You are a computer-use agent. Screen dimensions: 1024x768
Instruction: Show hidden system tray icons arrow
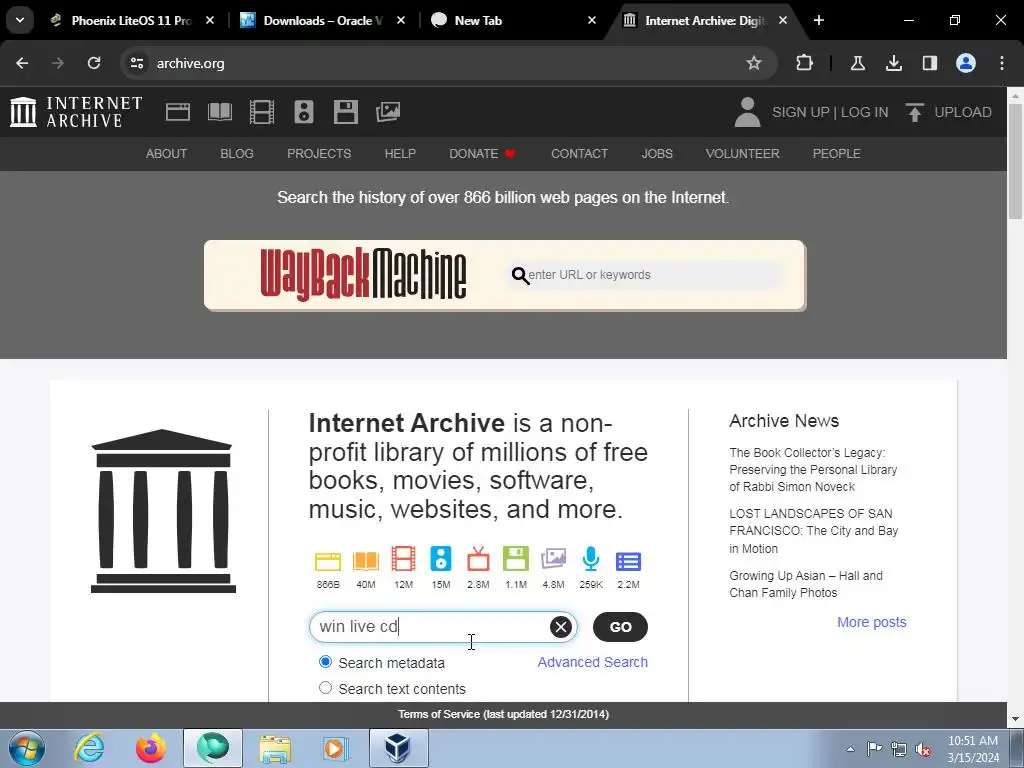pos(850,749)
